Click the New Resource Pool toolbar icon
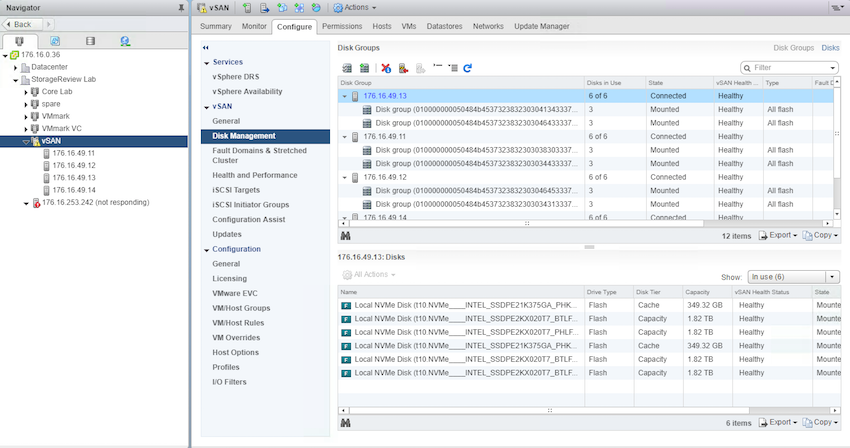The image size is (850, 448). pos(316,8)
